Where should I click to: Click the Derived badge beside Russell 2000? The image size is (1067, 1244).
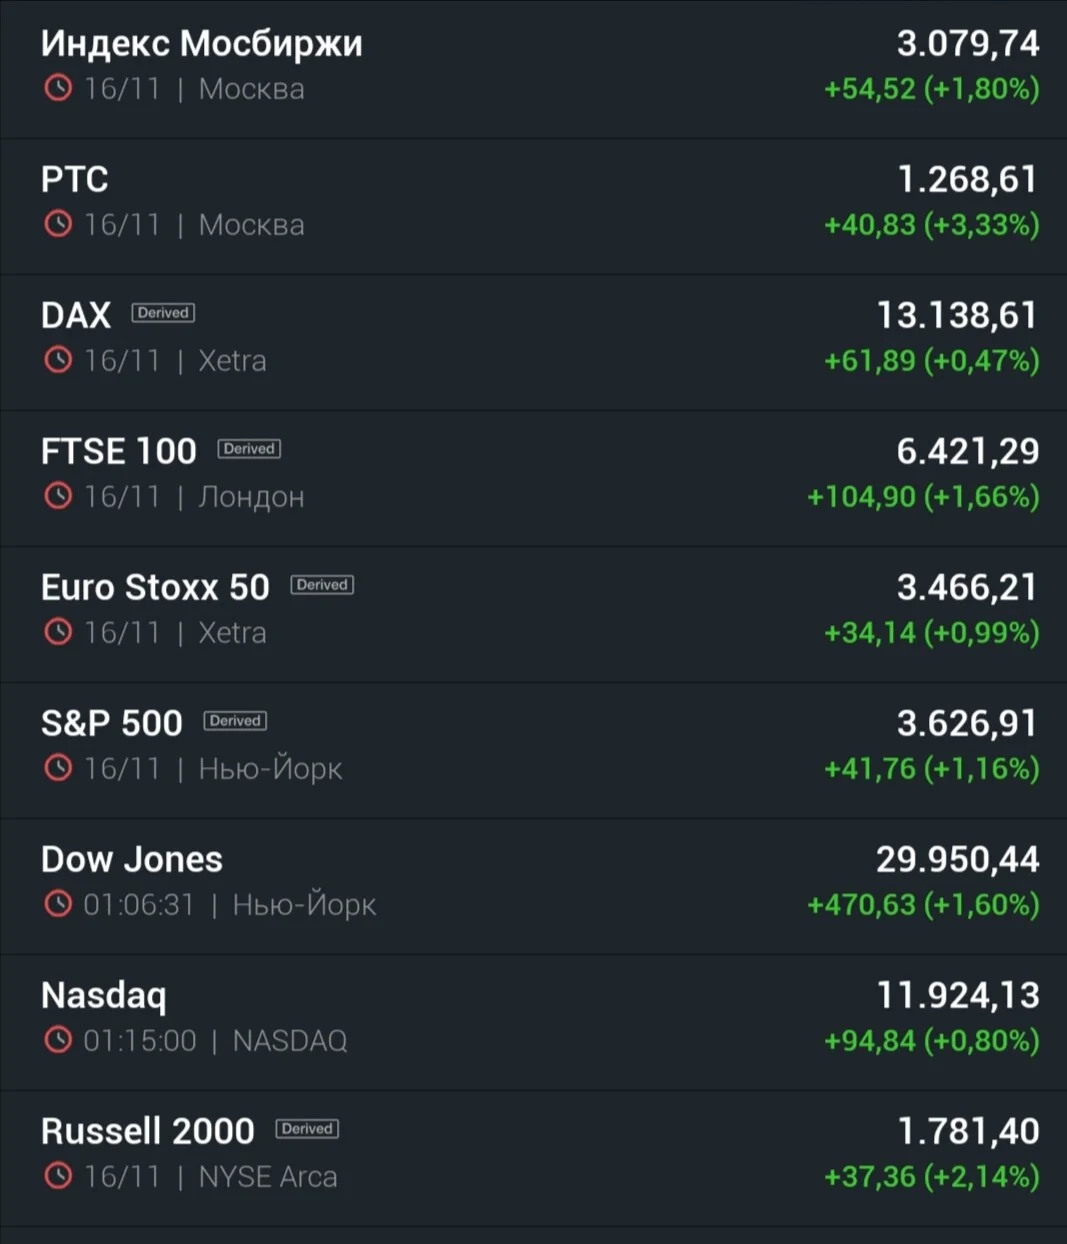click(x=307, y=1129)
